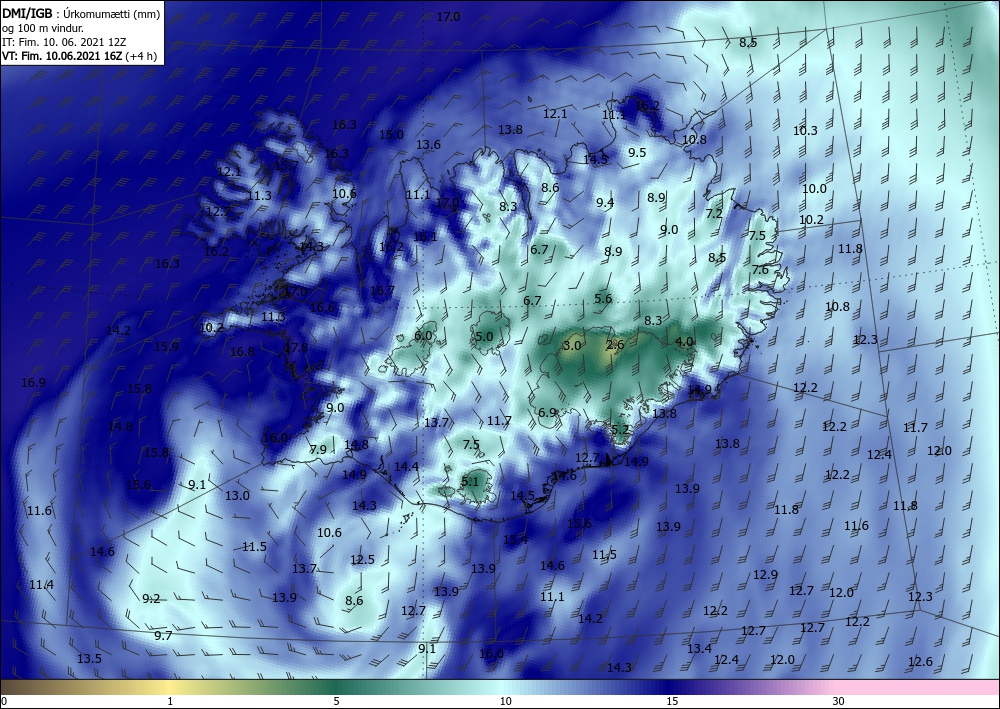1000x709 pixels.
Task: Click the 12.5 value on the map
Action: coord(362,560)
